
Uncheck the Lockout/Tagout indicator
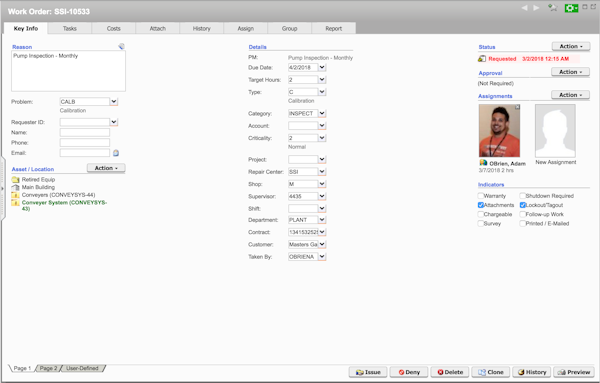(522, 205)
